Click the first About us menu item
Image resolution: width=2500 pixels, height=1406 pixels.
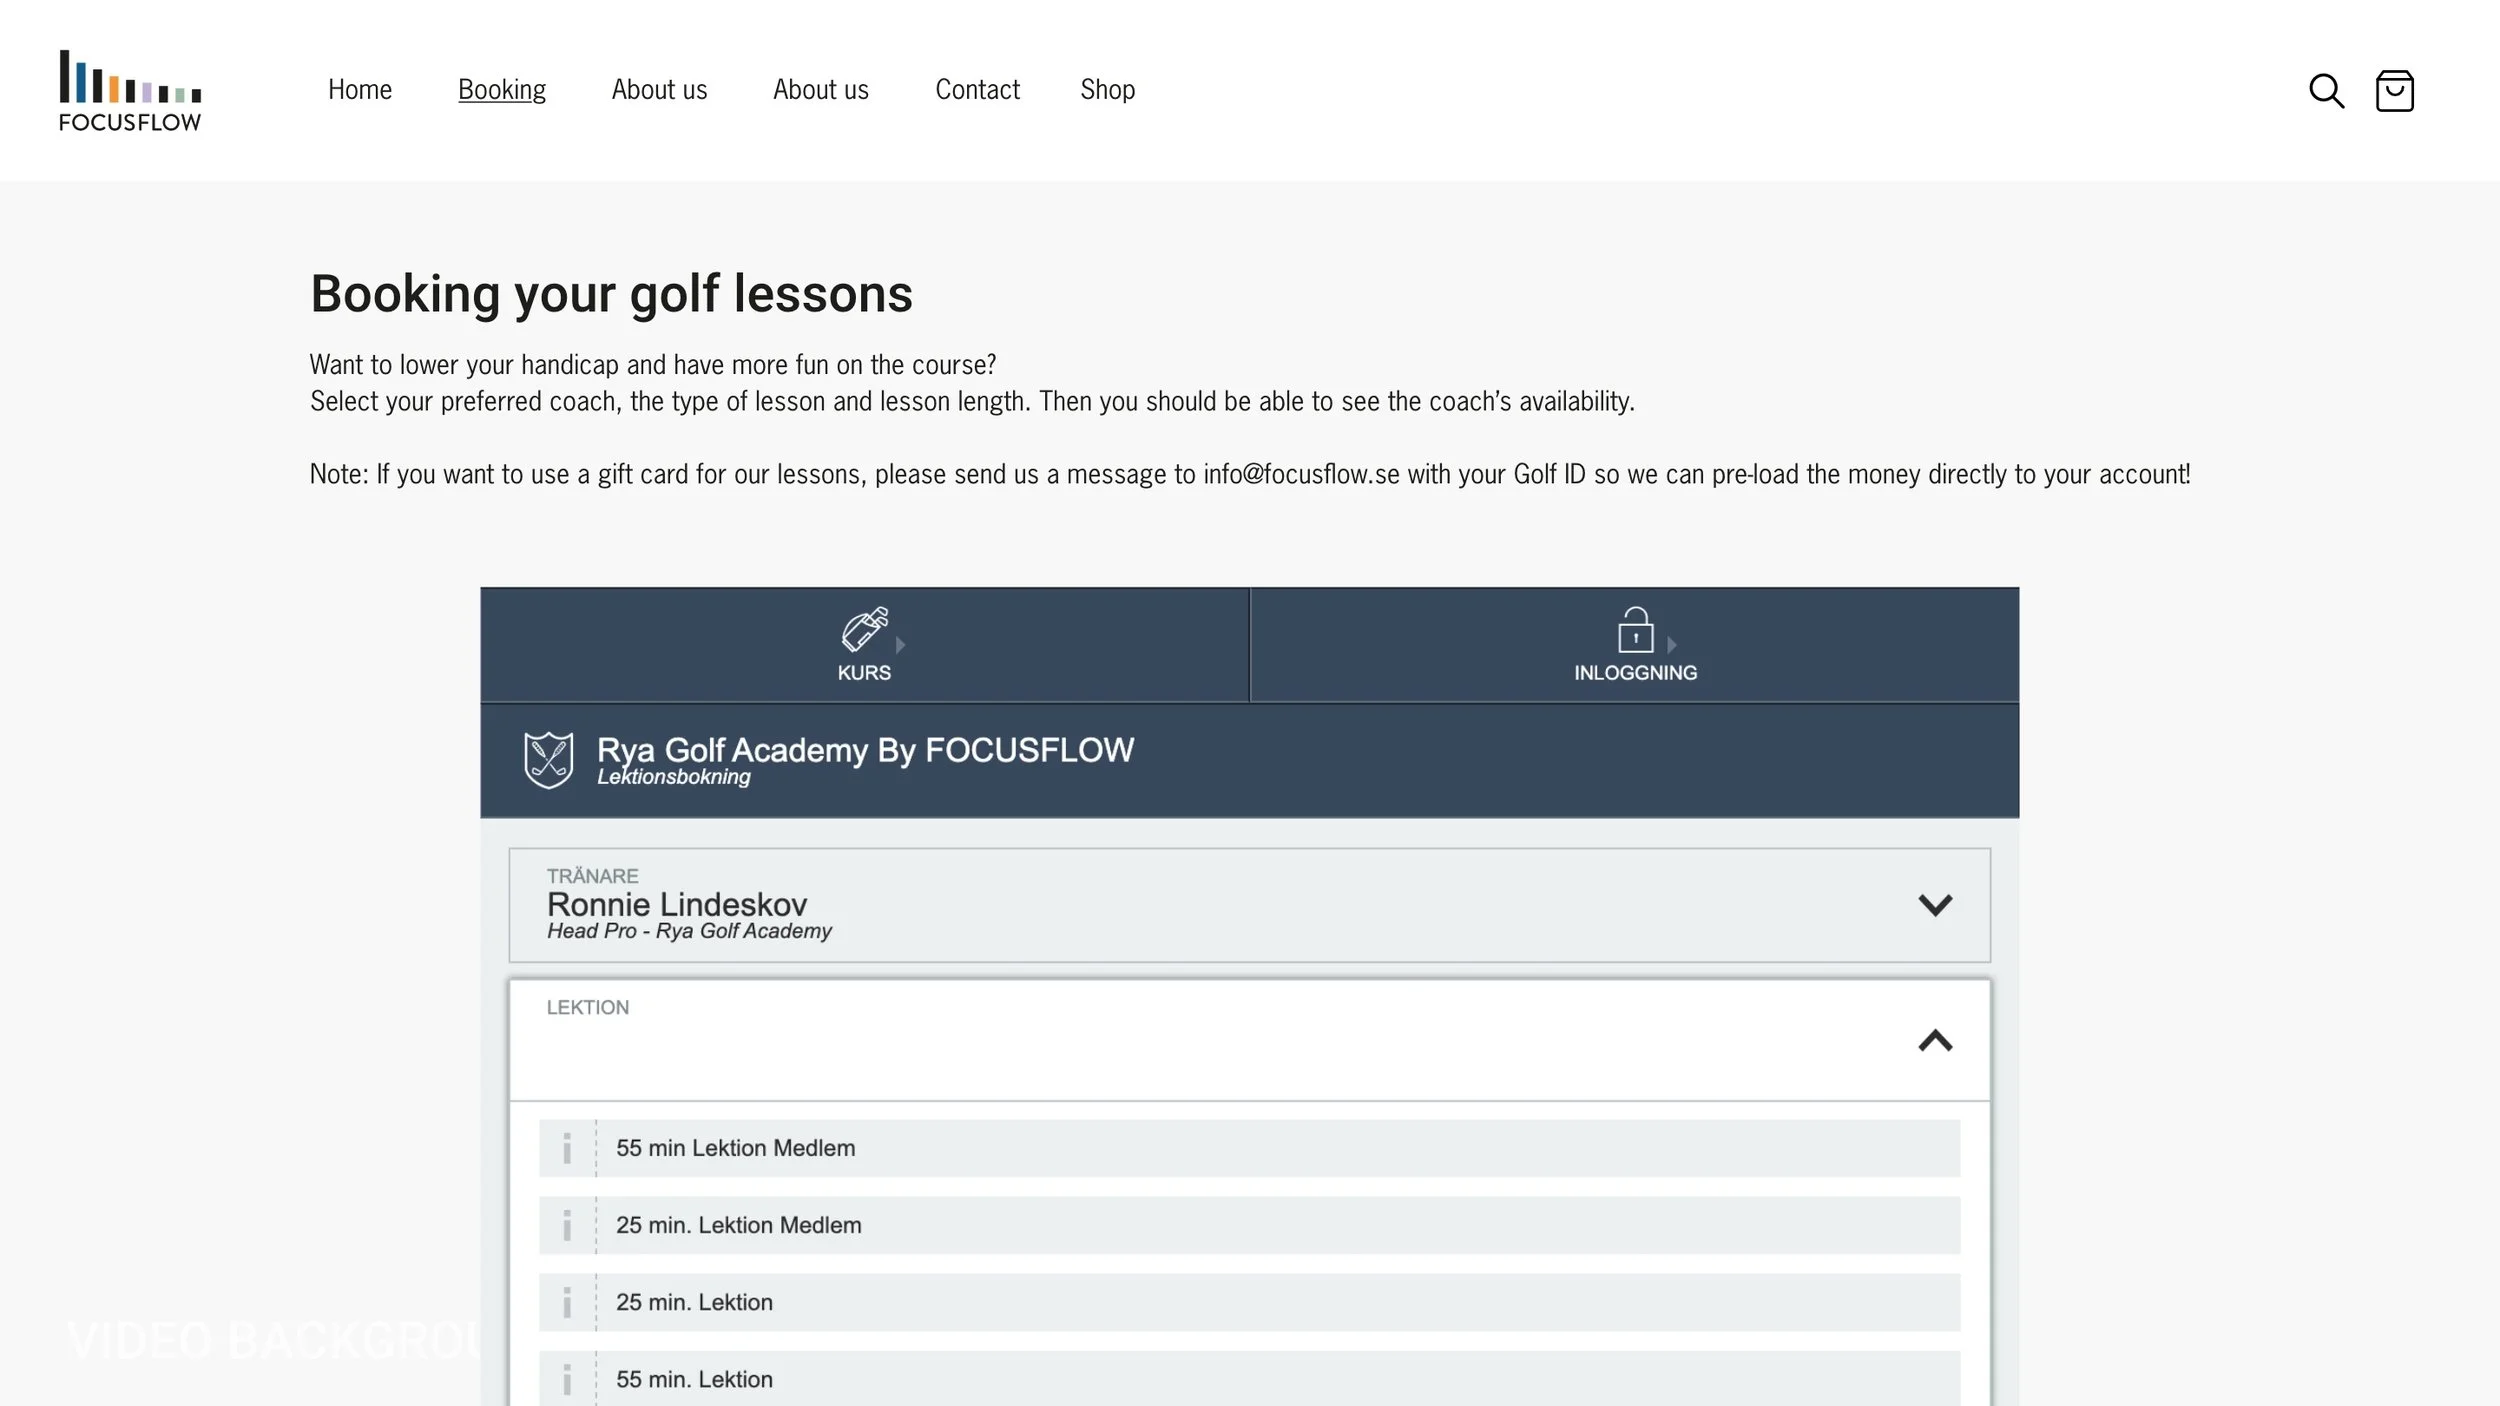click(x=659, y=90)
